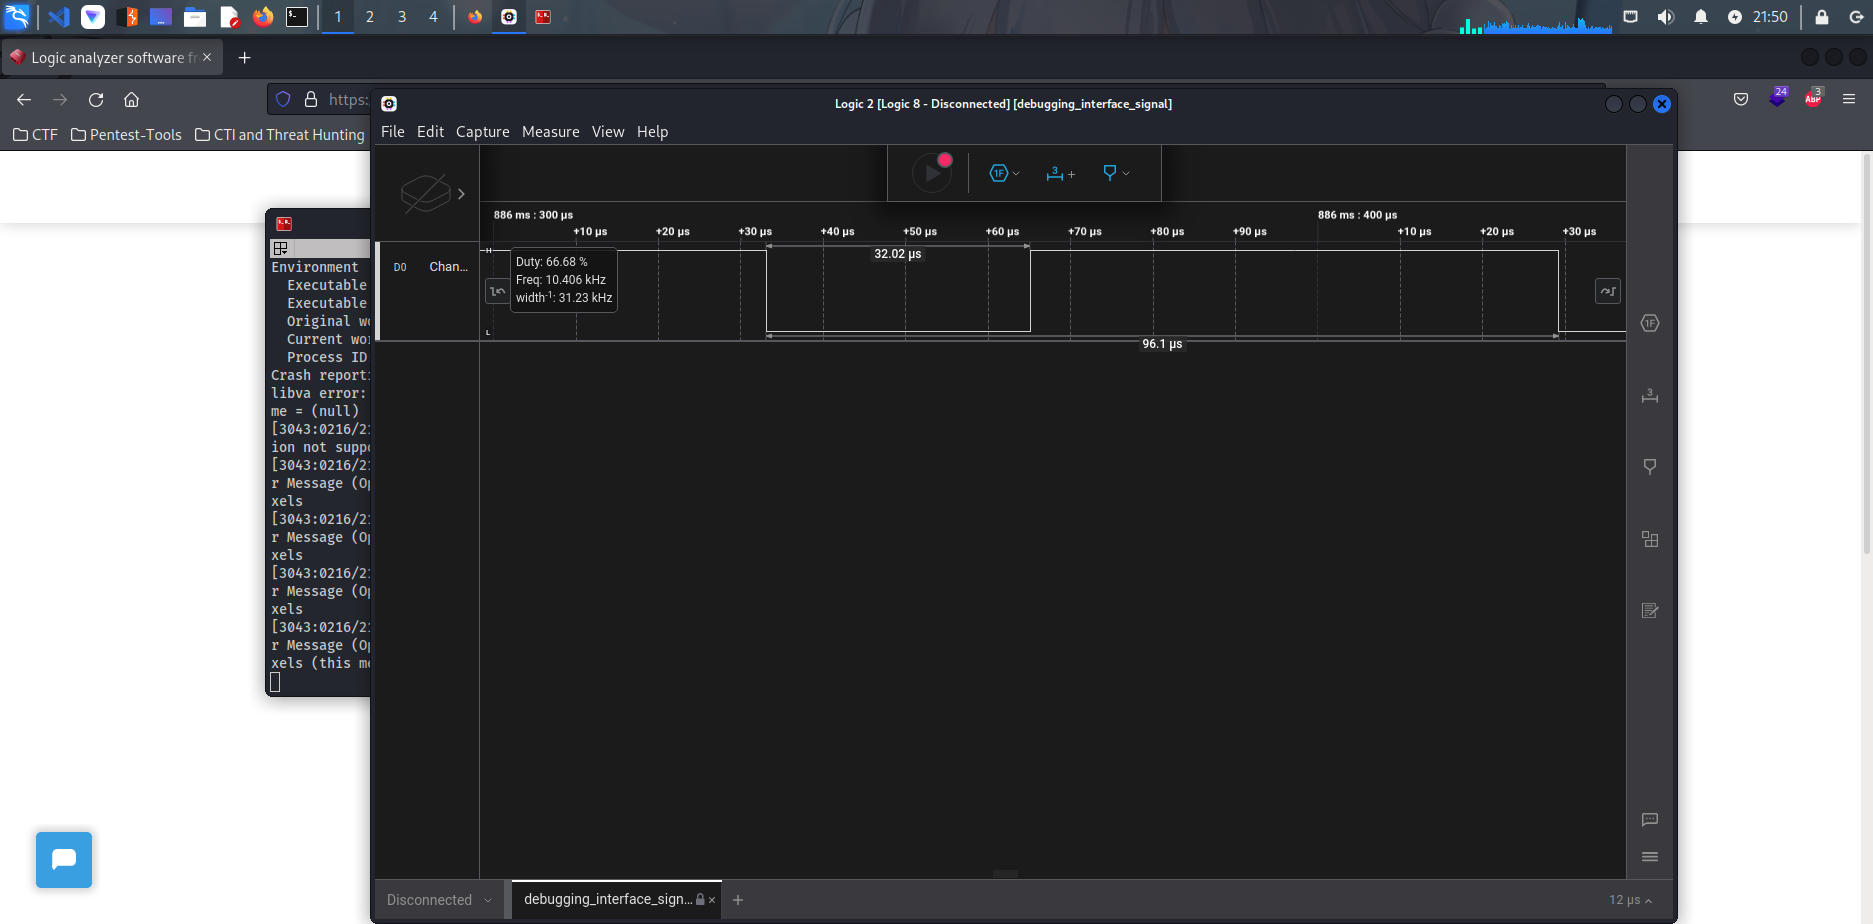Viewport: 1873px width, 924px height.
Task: Open a new Firefox tab
Action: click(244, 58)
